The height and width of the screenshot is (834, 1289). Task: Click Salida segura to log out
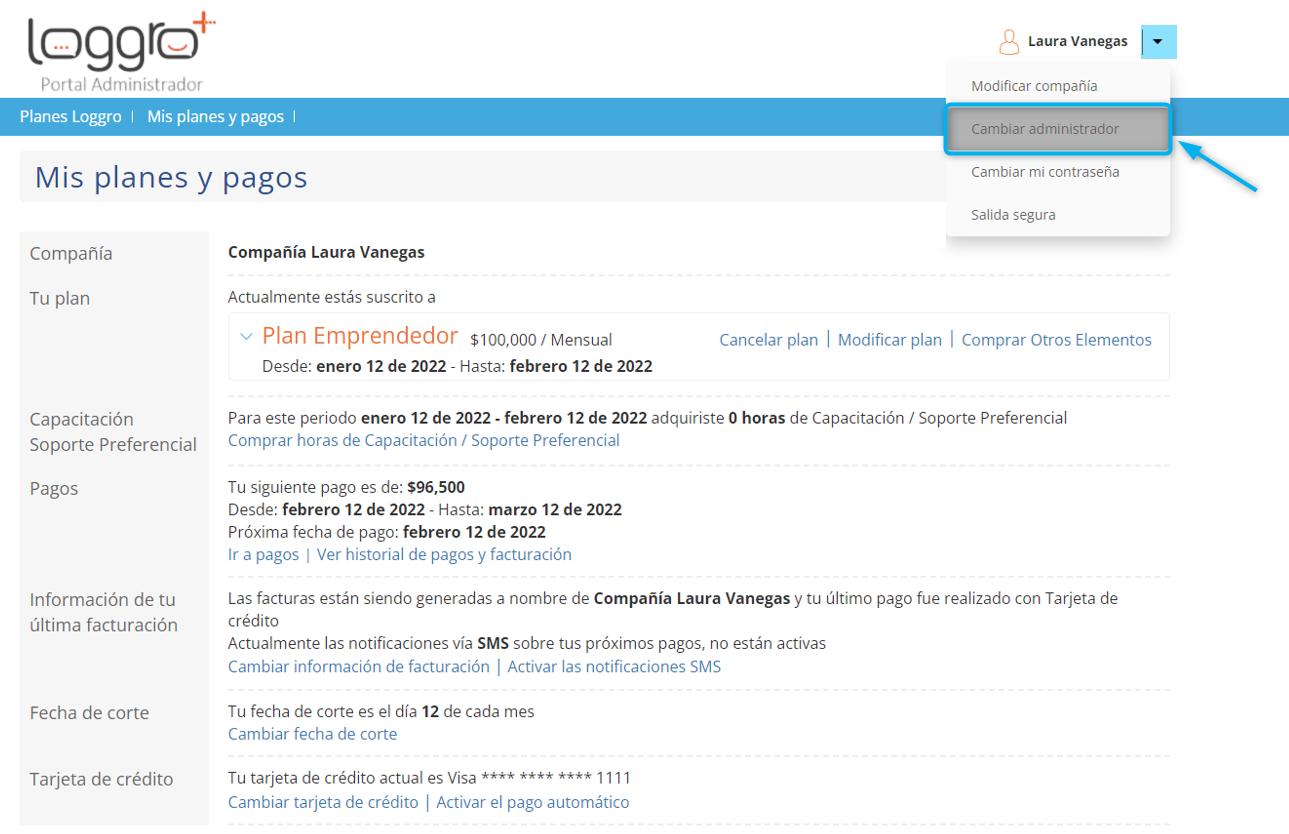(1013, 215)
